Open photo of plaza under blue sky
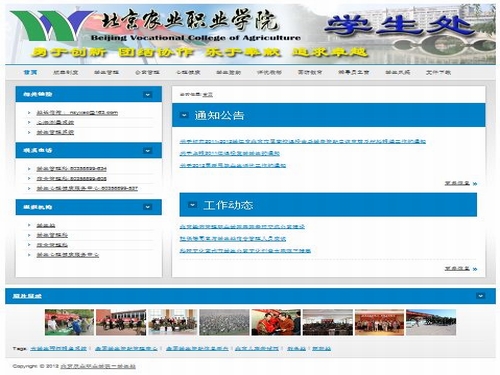The height and width of the screenshot is (375, 500). click(x=431, y=322)
